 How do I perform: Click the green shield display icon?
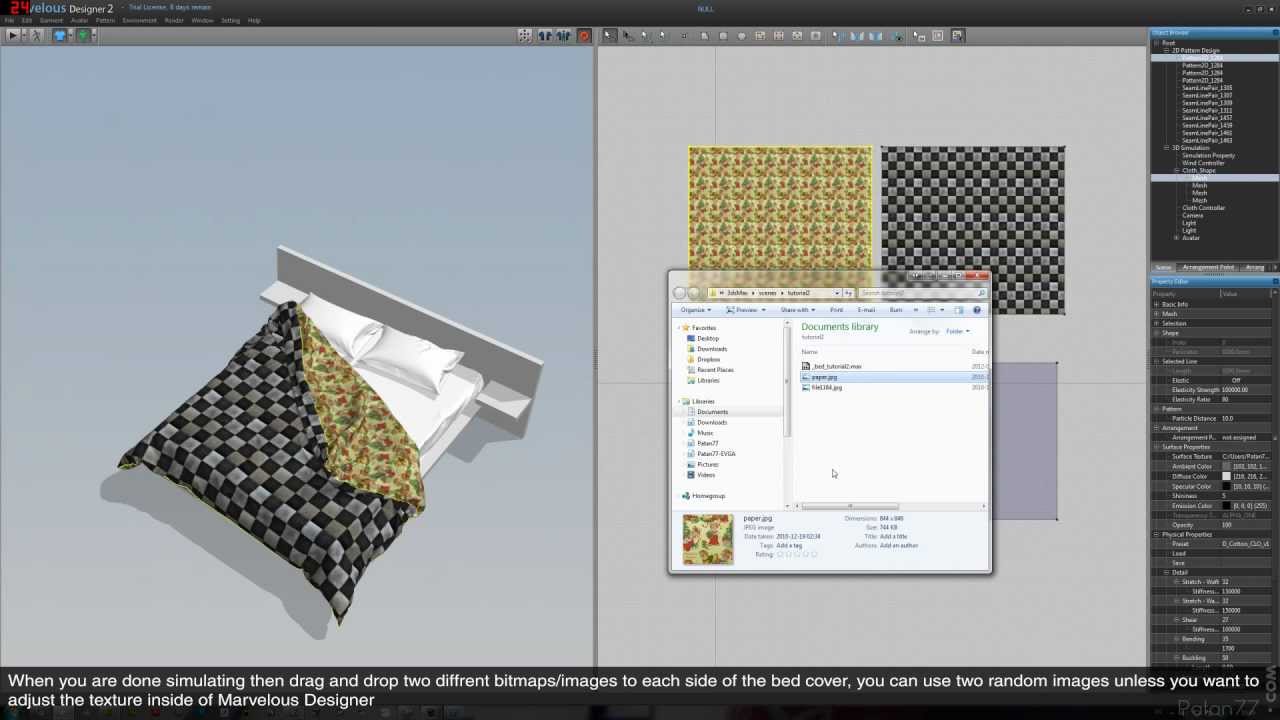tap(83, 35)
